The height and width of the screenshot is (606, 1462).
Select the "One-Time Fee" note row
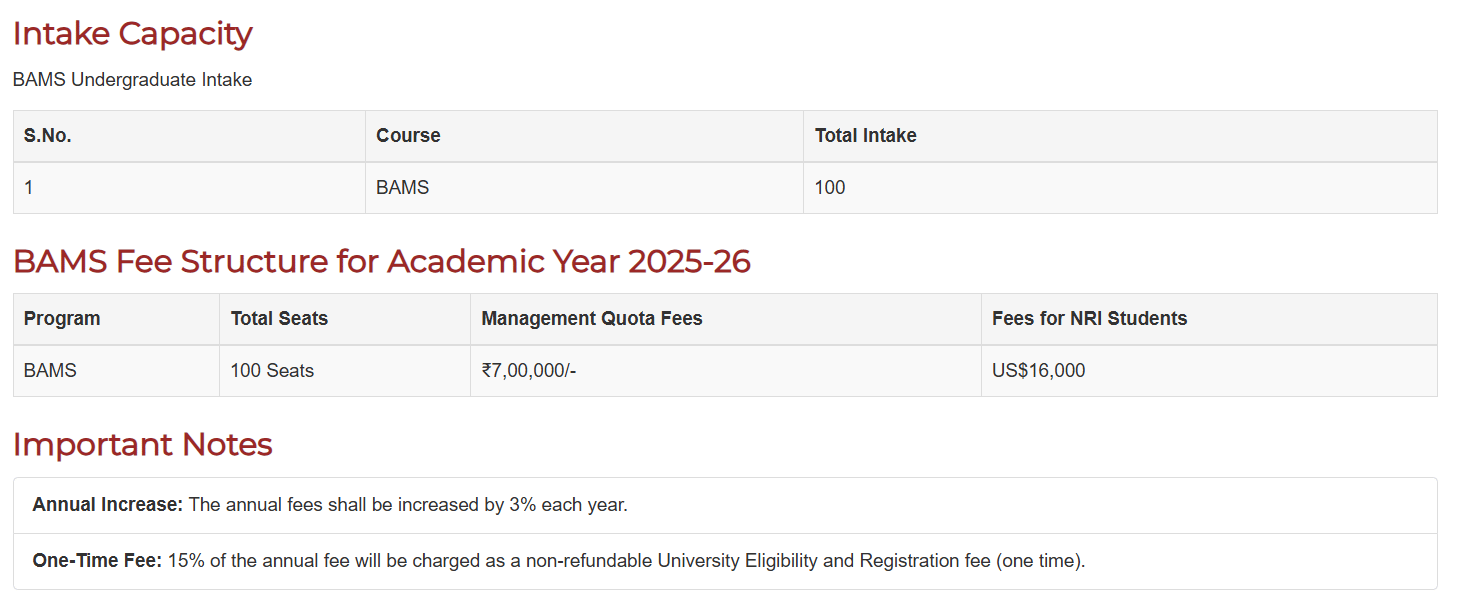558,561
